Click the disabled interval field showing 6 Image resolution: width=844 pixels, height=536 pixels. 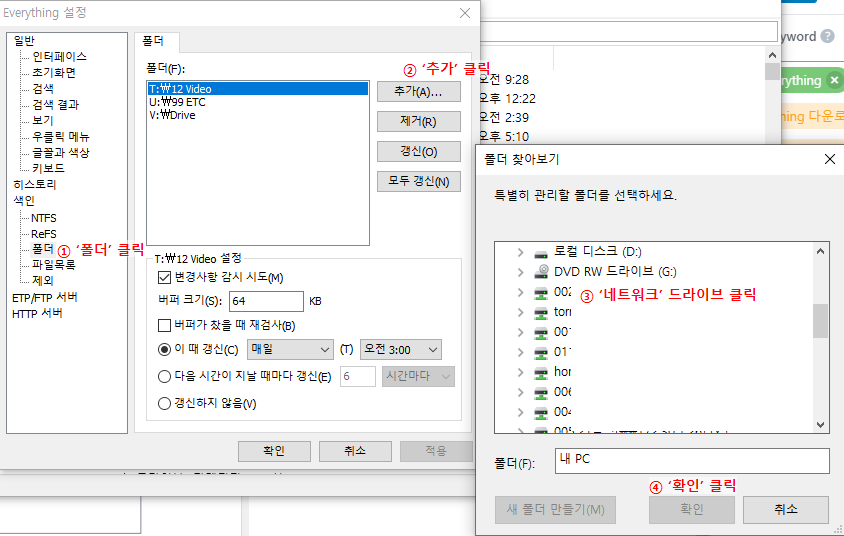(x=358, y=376)
